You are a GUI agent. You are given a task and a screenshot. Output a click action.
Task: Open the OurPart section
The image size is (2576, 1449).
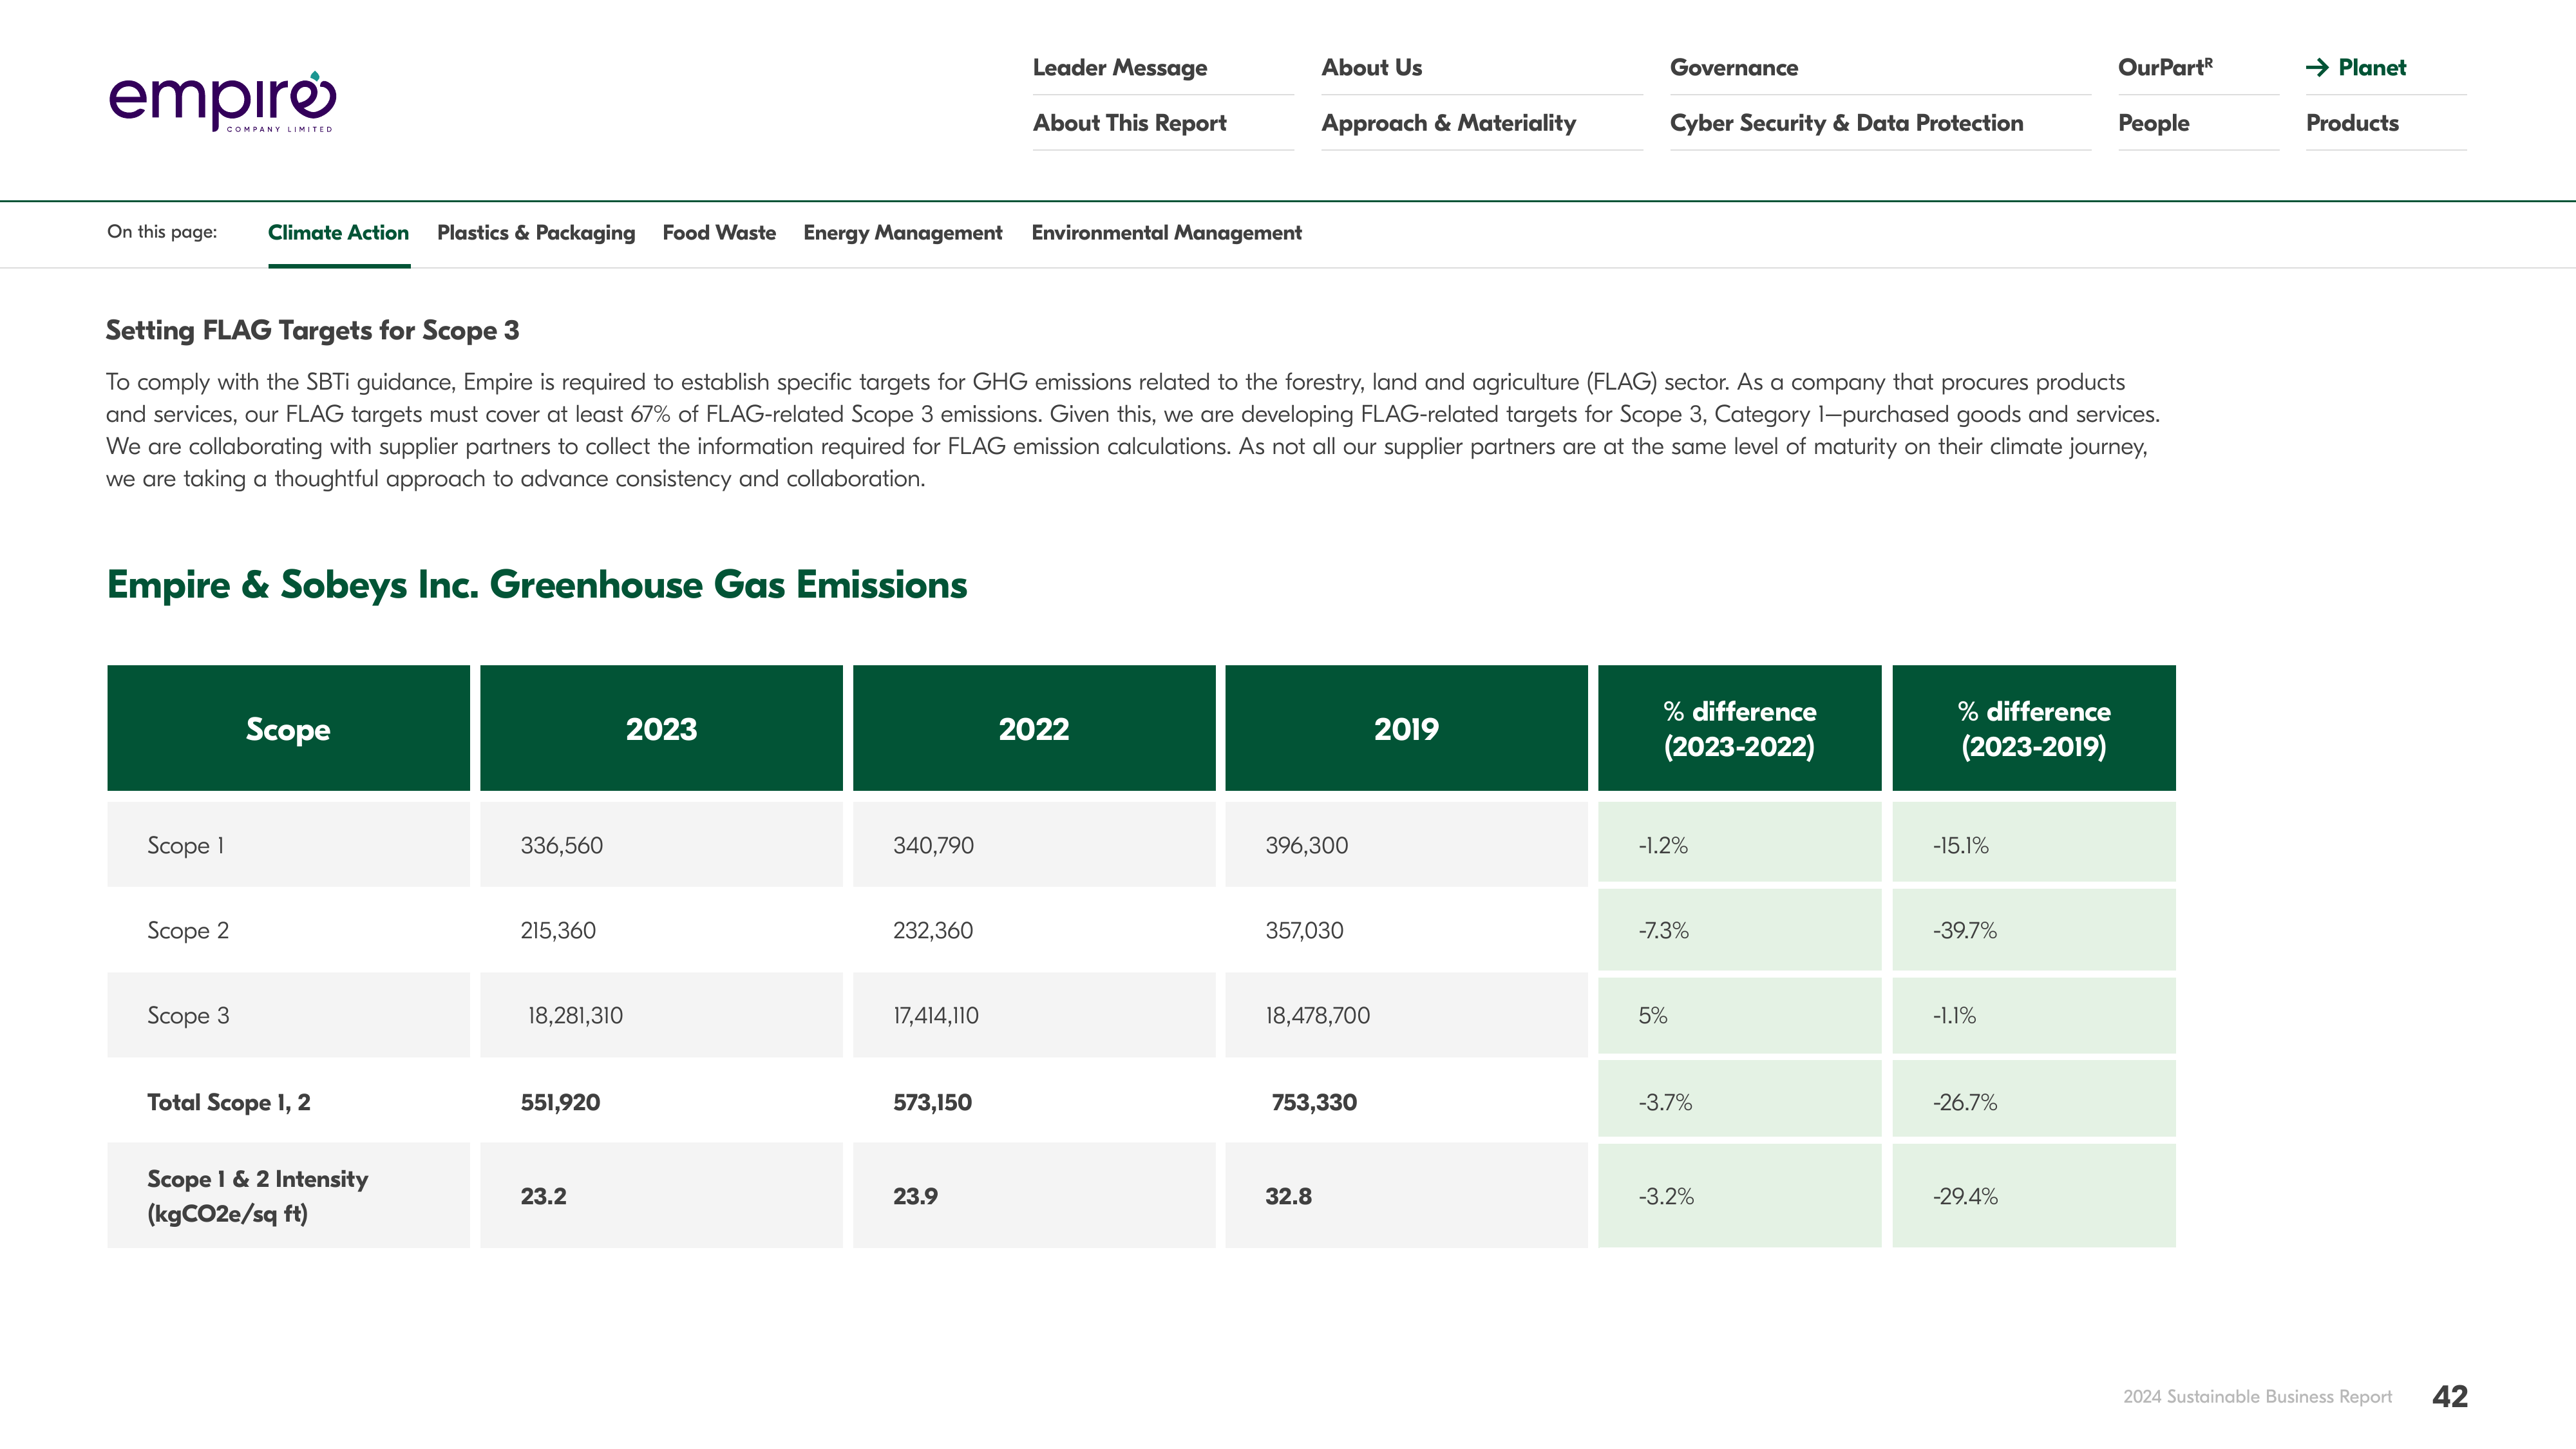2165,68
